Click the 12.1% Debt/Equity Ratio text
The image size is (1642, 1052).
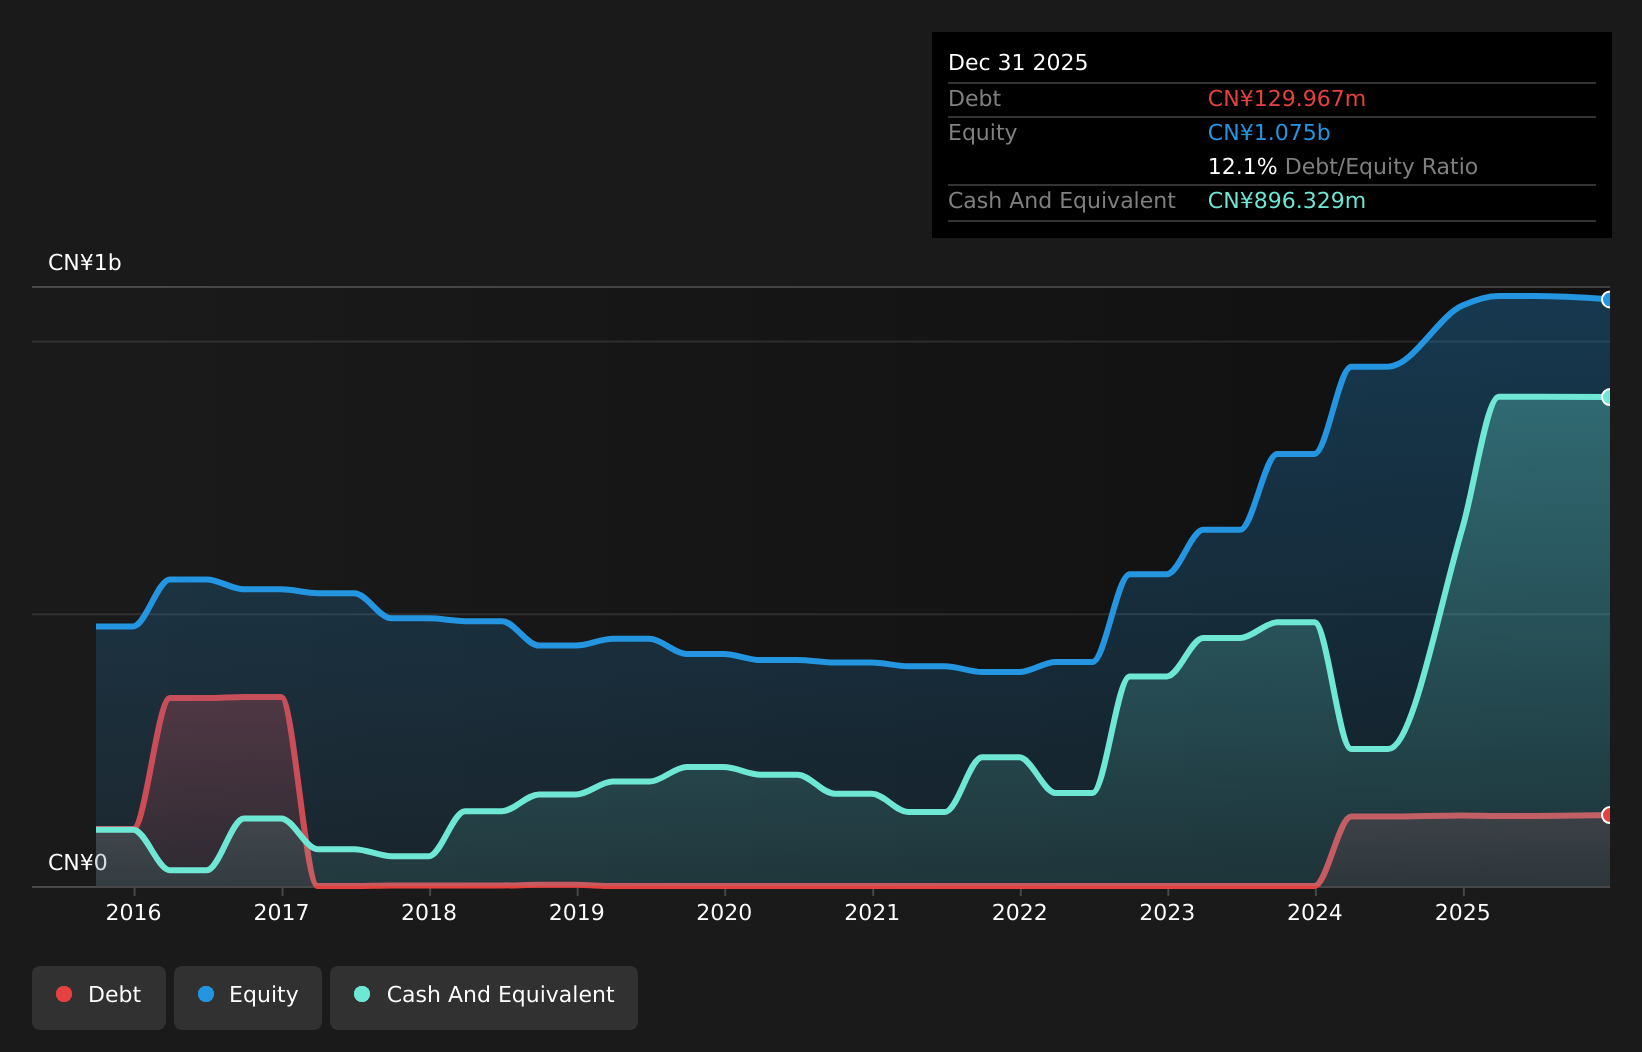(1343, 167)
